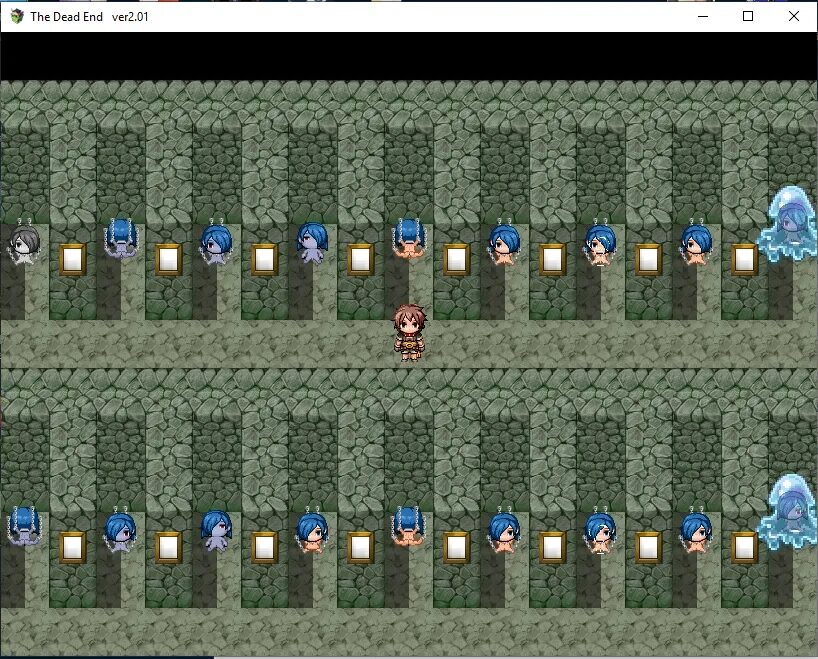
Task: Click the sixth gold-framed mirror from left, lower row
Action: point(552,547)
